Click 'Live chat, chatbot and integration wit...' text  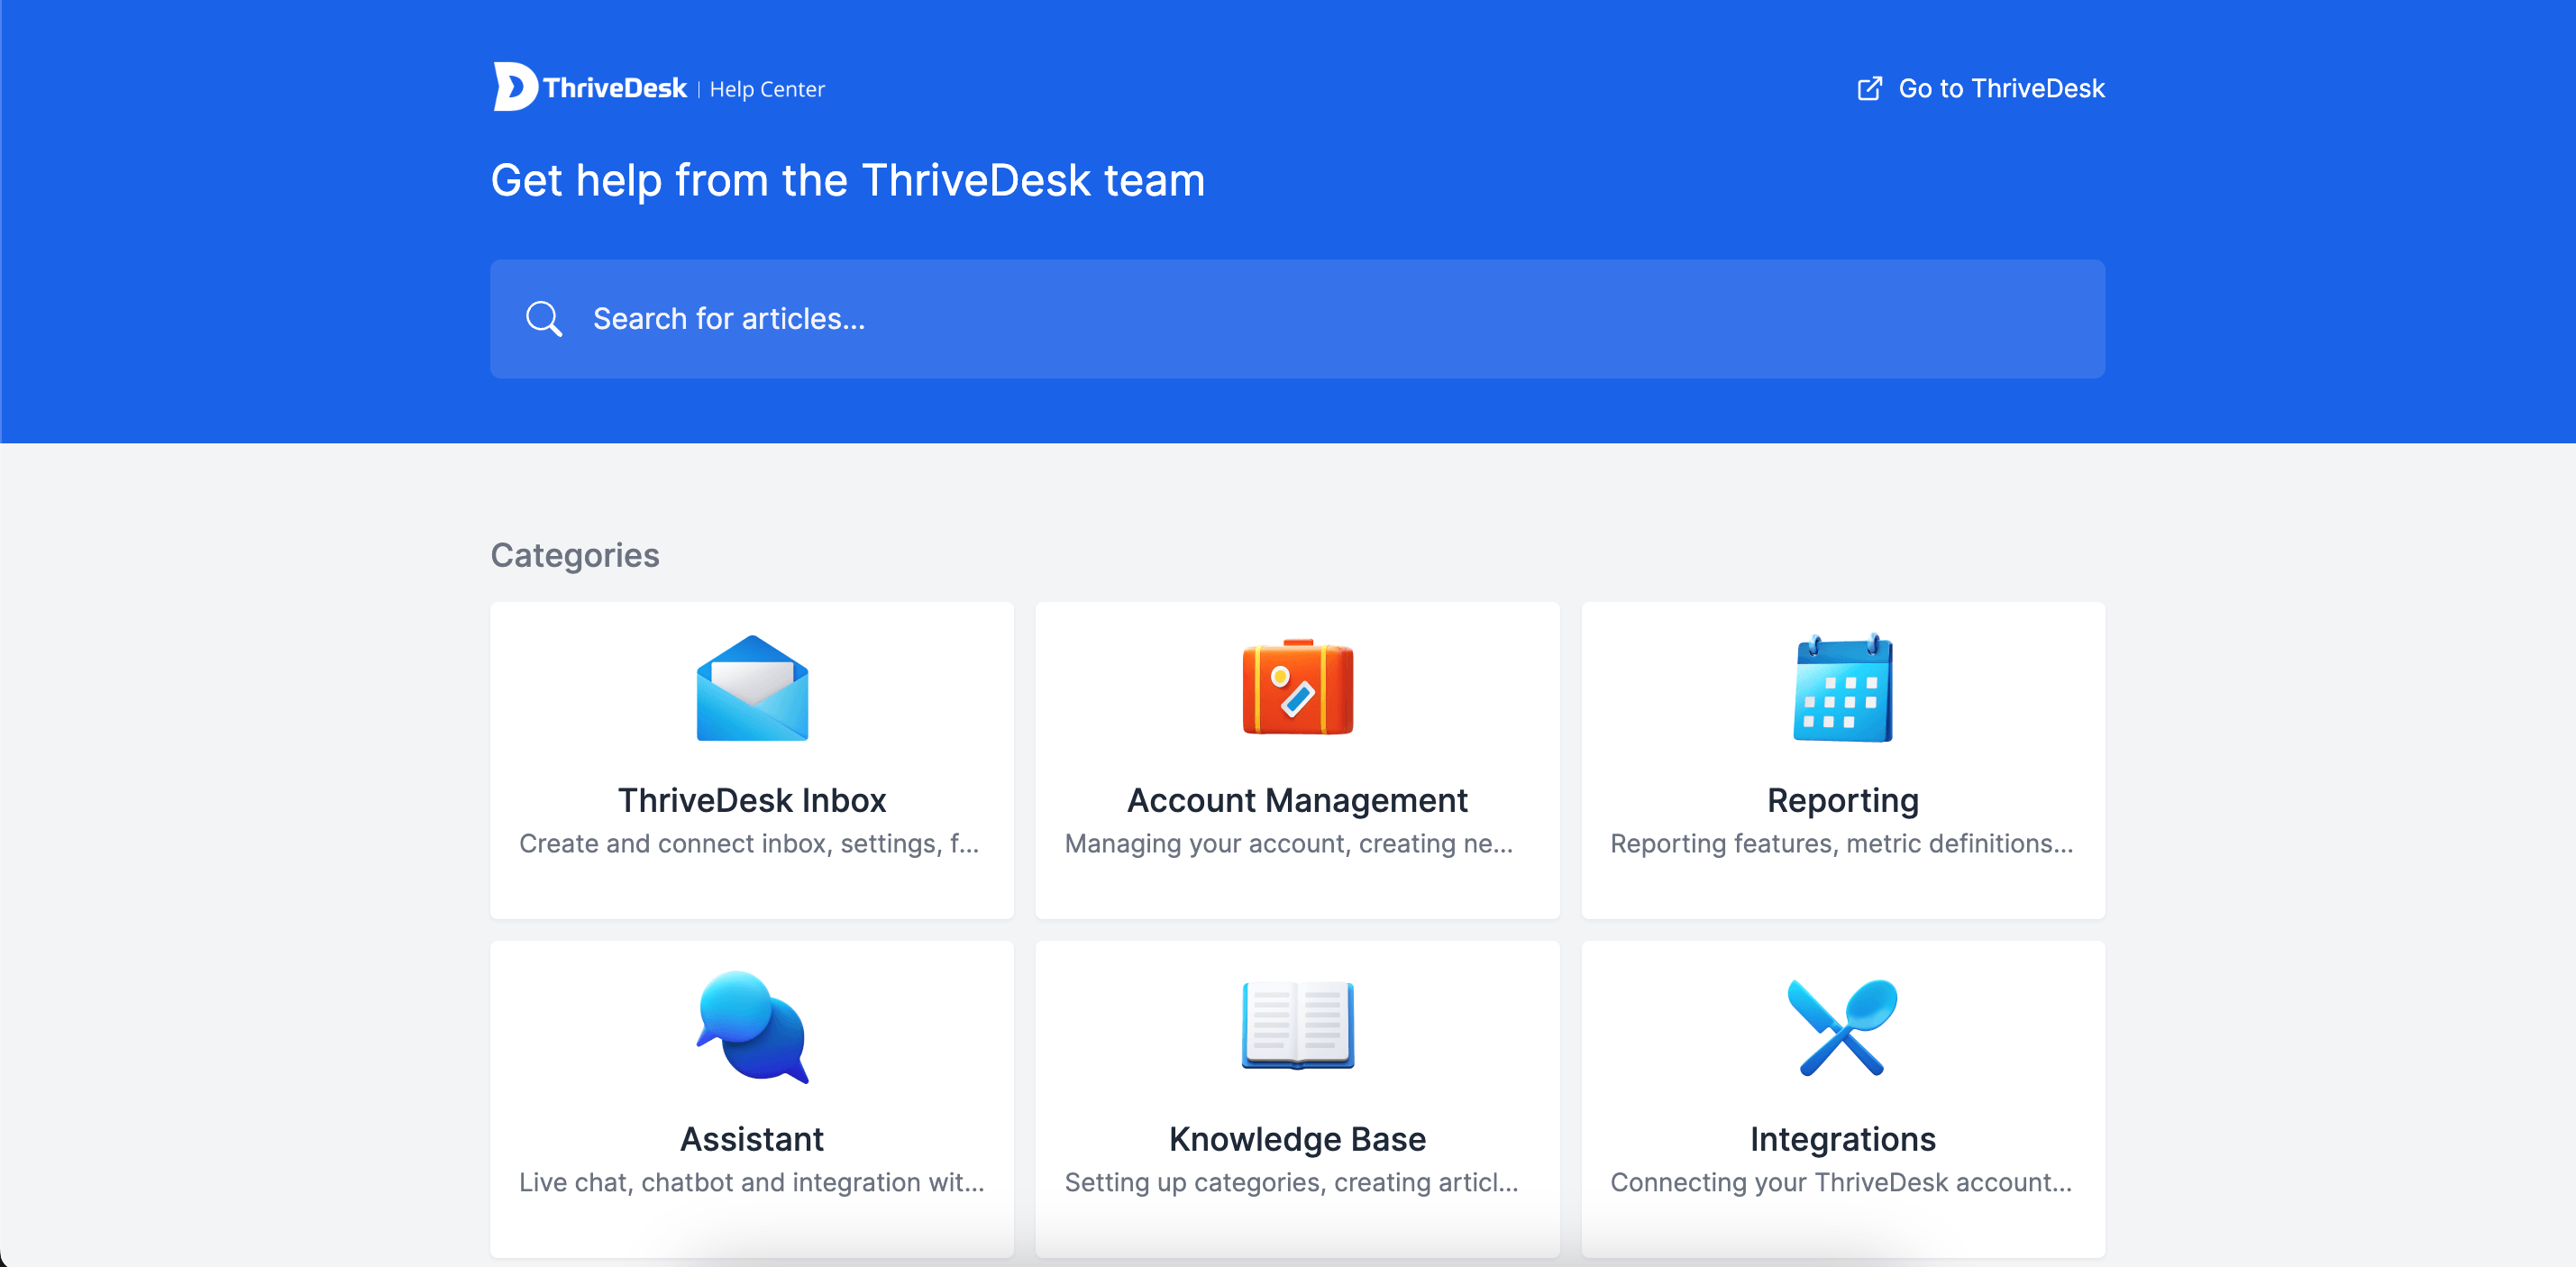[x=752, y=1182]
